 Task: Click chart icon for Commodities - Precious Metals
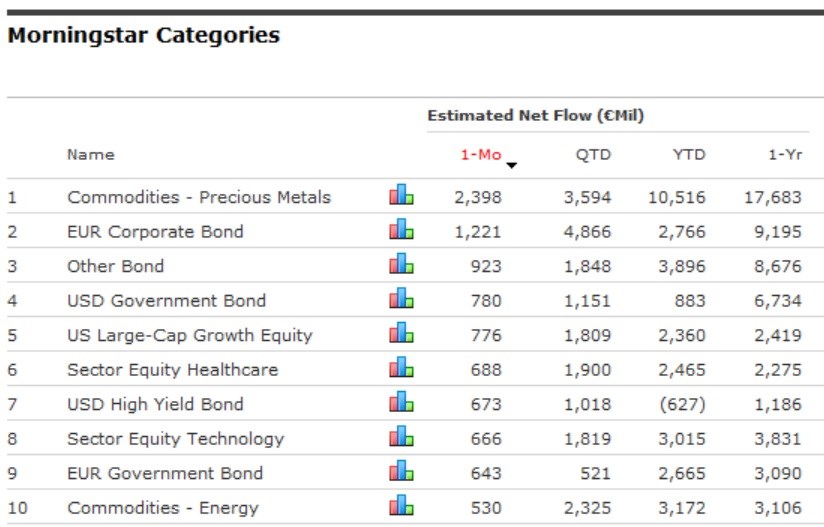pyautogui.click(x=401, y=196)
